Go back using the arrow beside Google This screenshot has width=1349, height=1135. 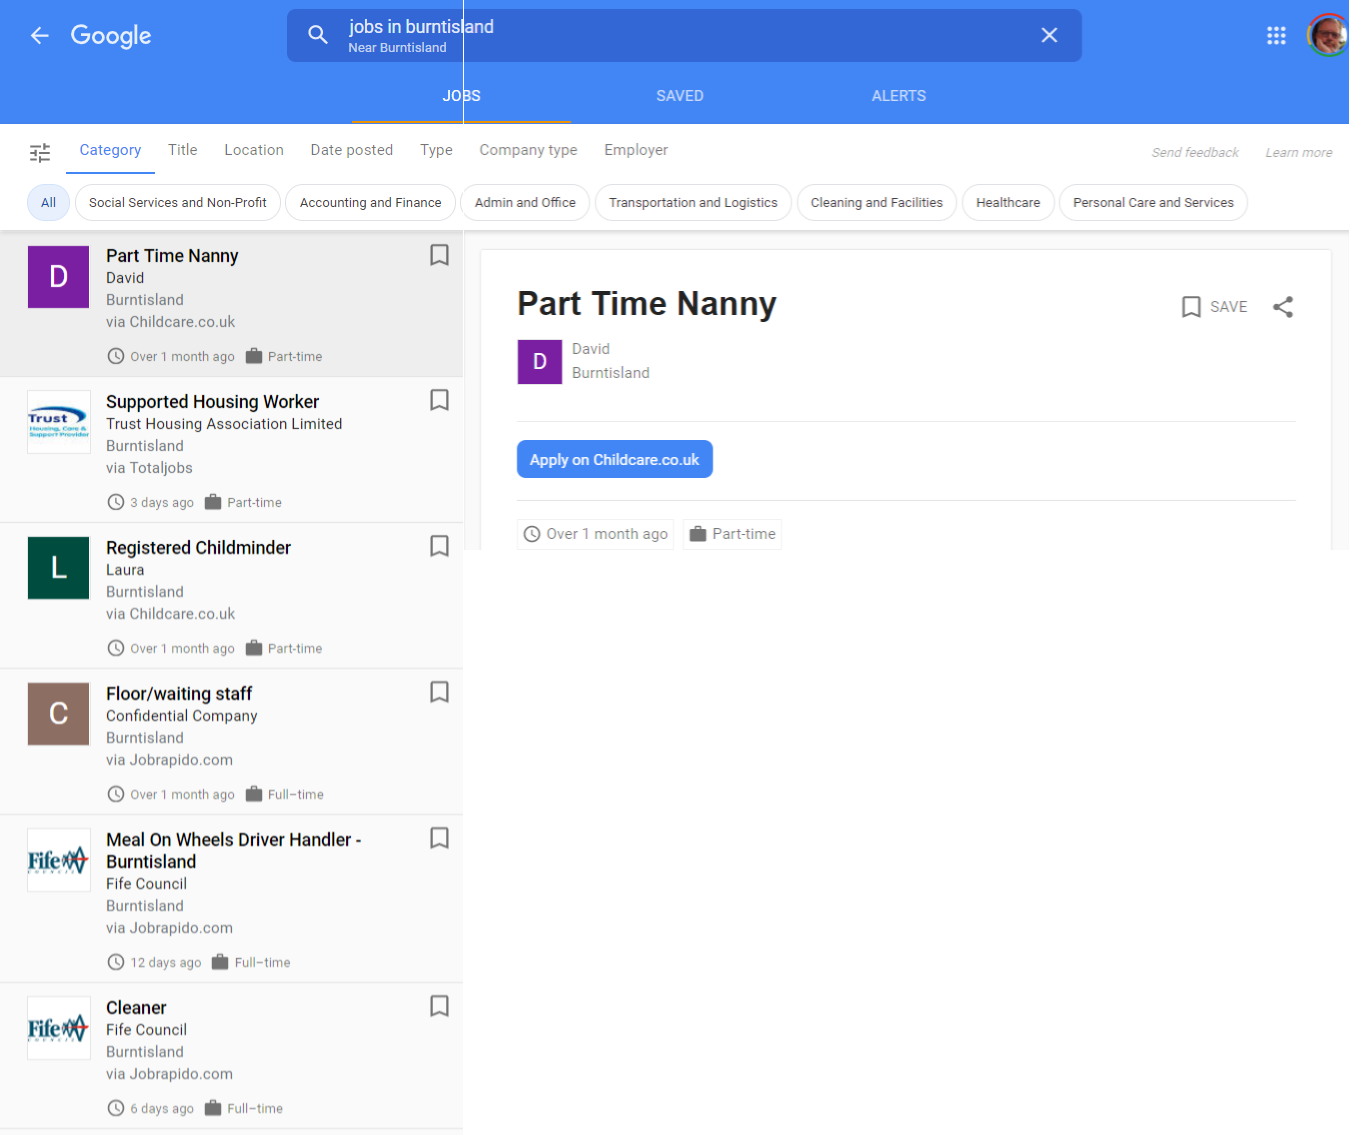40,36
